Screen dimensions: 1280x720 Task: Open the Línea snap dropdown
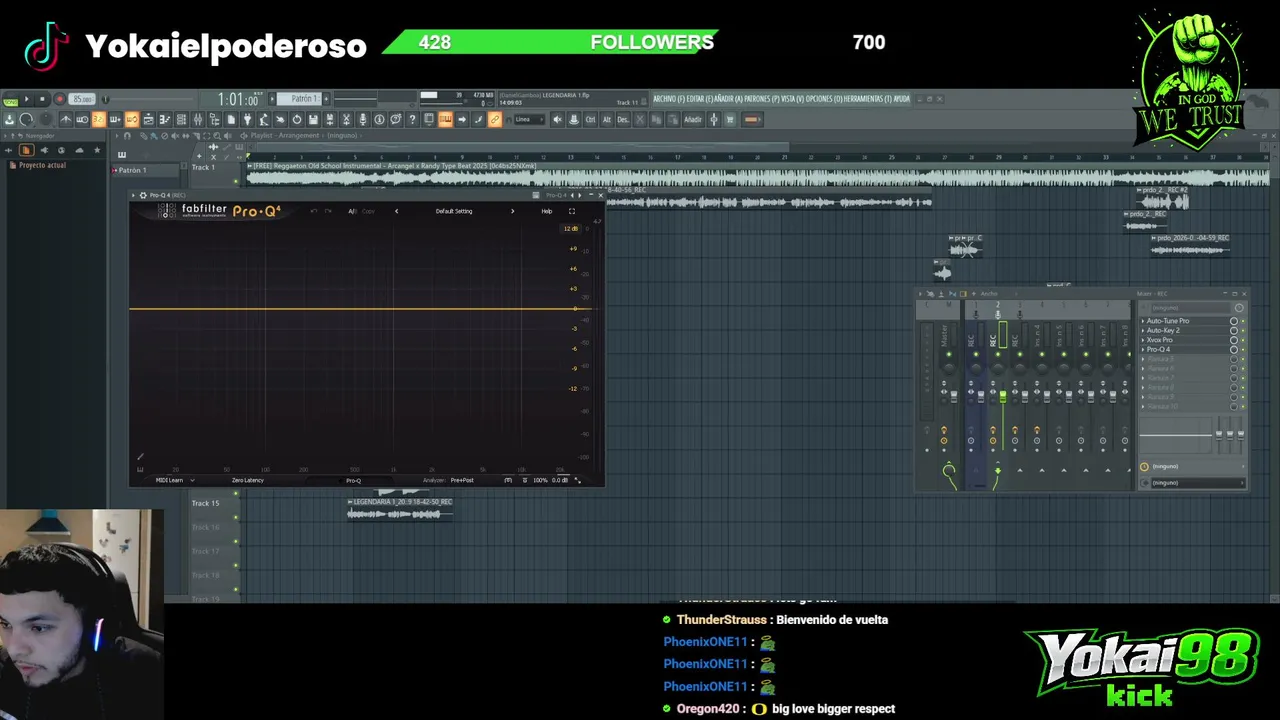point(528,119)
